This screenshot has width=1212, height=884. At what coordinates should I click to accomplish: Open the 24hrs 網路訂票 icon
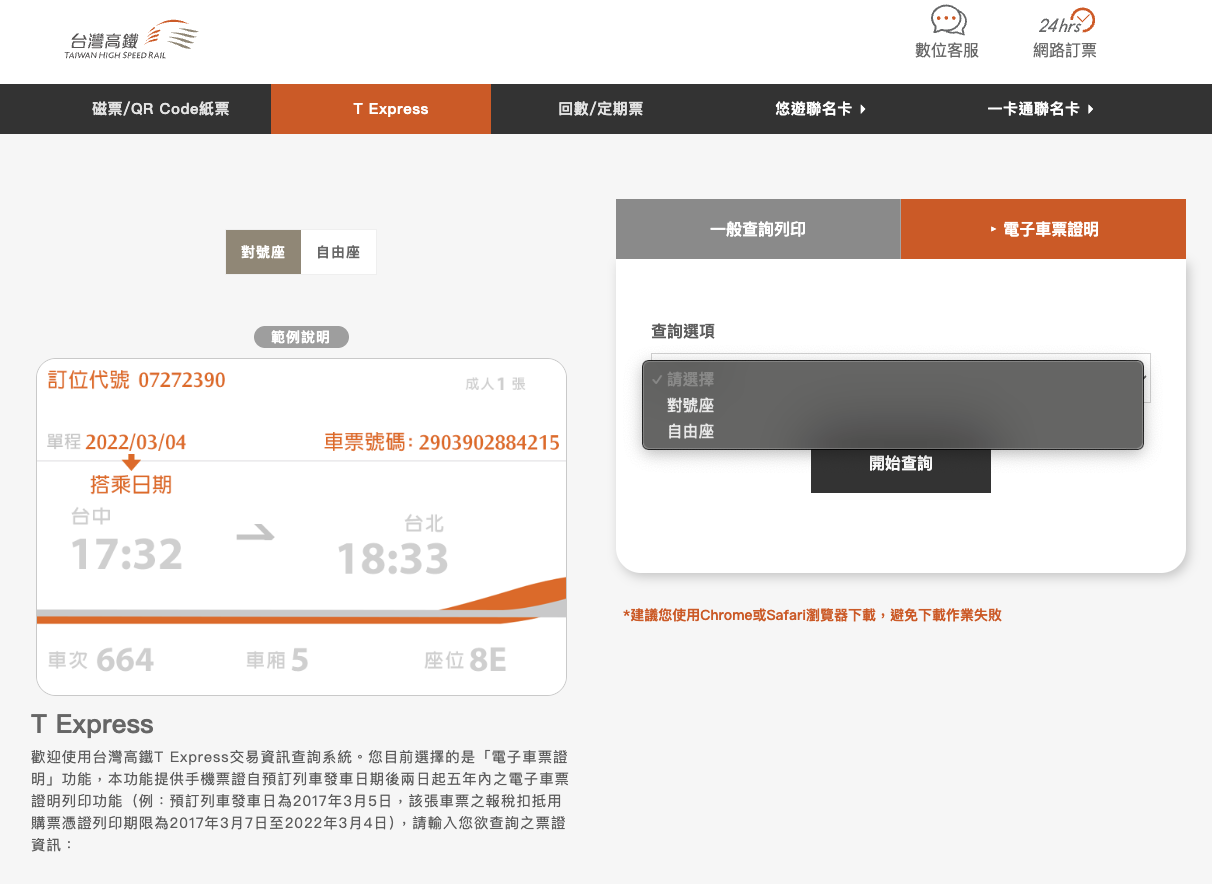click(1065, 22)
